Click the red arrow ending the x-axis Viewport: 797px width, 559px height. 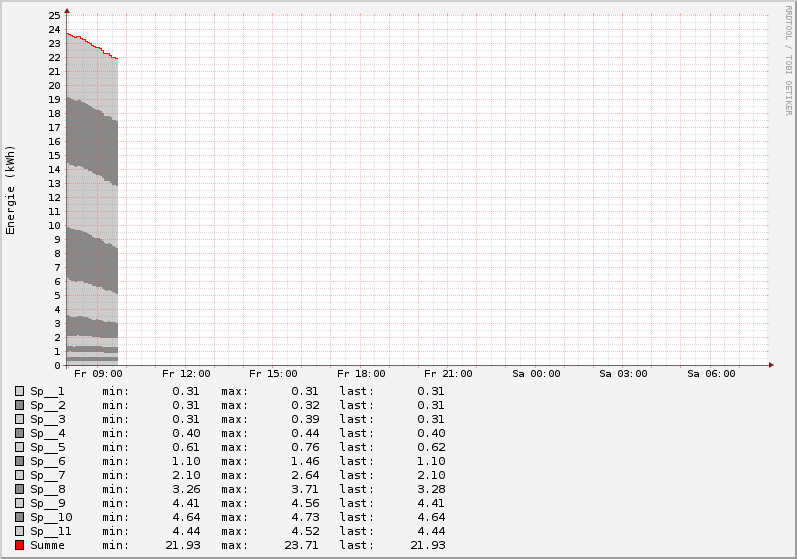(x=771, y=365)
